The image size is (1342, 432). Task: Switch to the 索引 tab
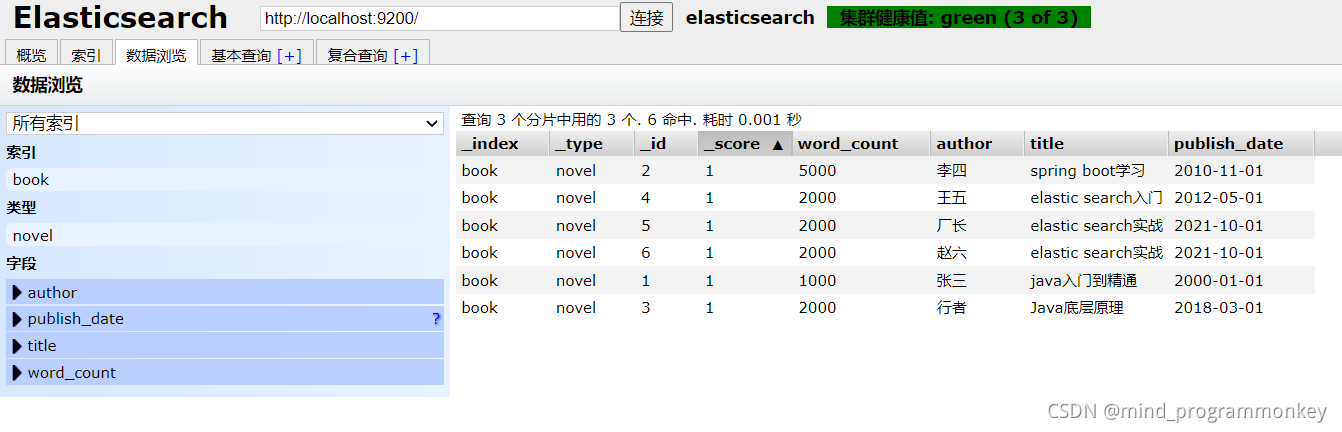[x=86, y=55]
